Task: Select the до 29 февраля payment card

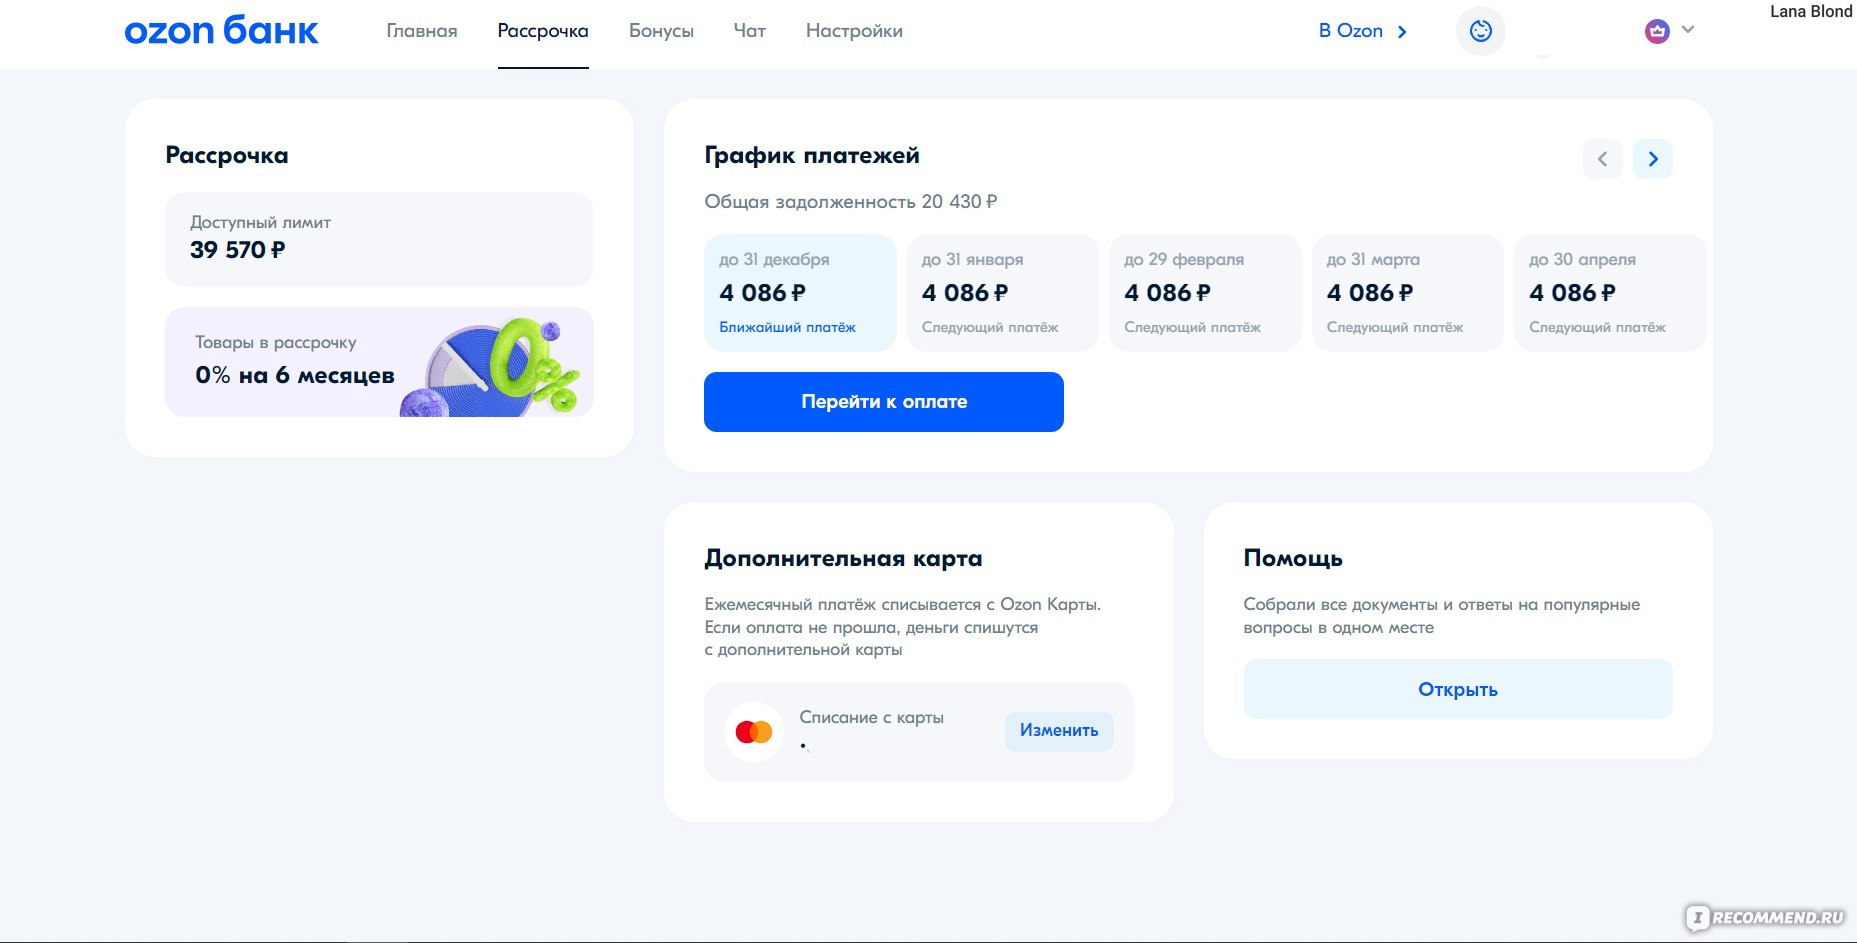Action: tap(1205, 293)
